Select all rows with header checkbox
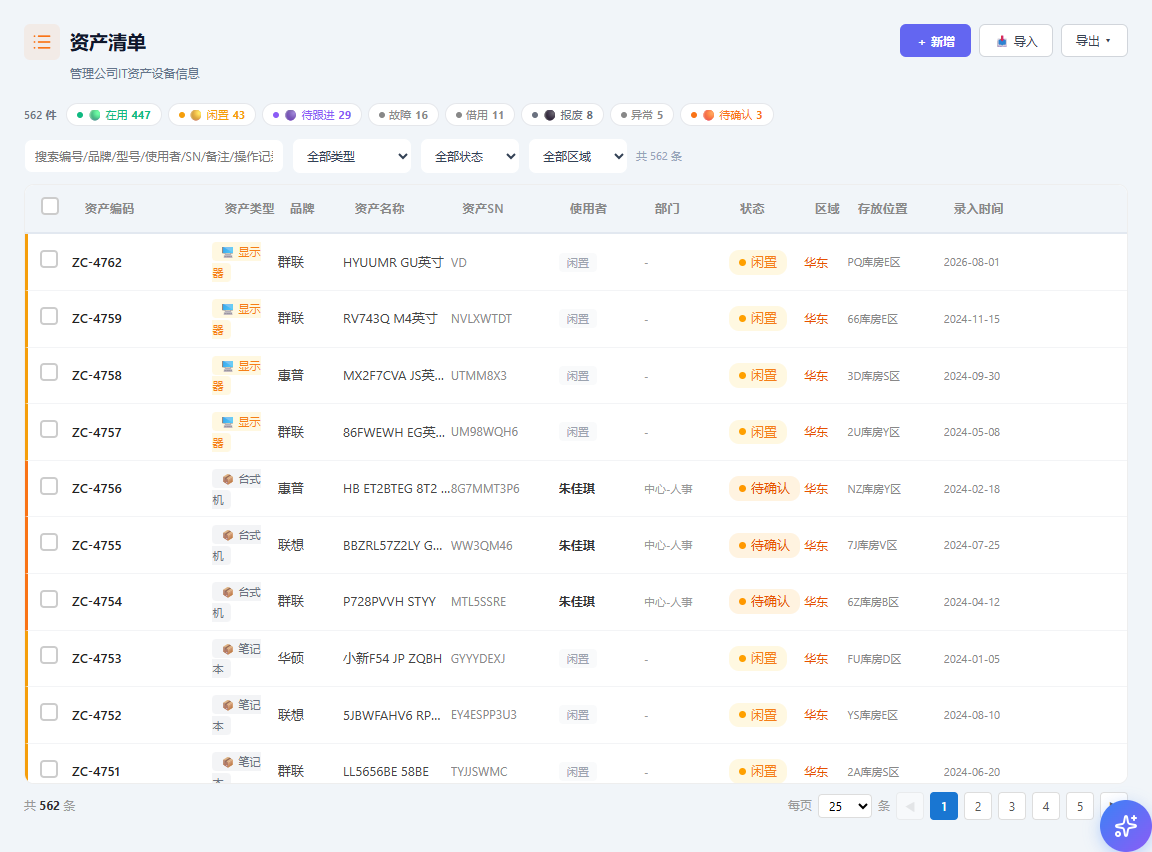 [50, 206]
